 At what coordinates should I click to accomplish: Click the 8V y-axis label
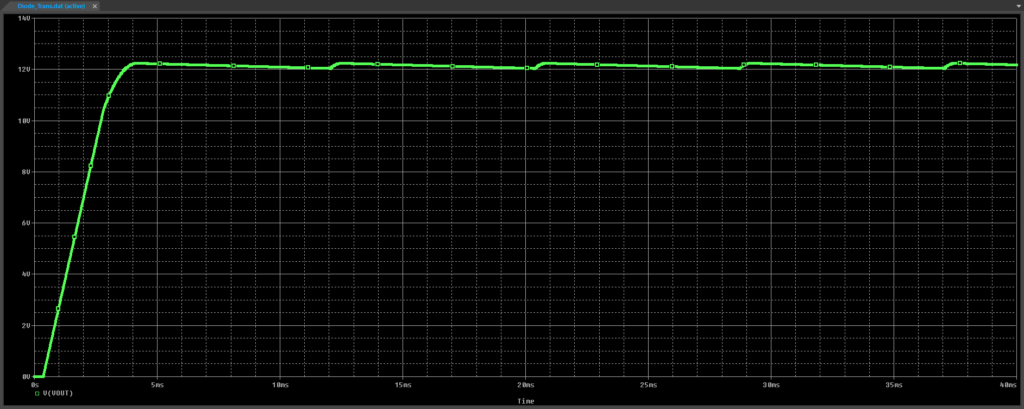coord(25,172)
